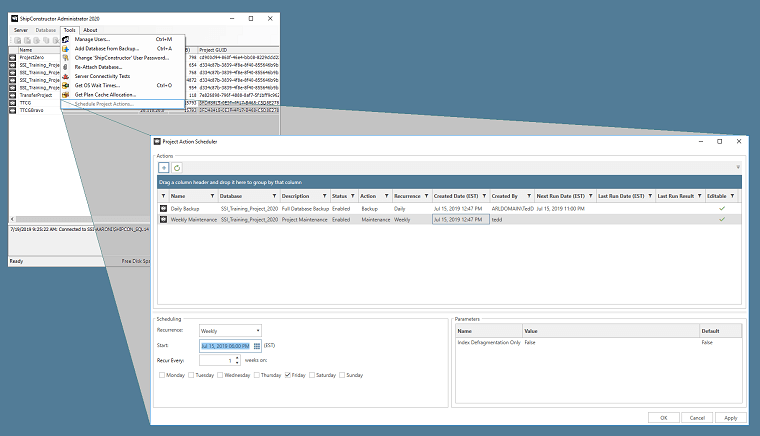The width and height of the screenshot is (760, 436).
Task: Decrease the Recur Every weeks value
Action: 237,363
